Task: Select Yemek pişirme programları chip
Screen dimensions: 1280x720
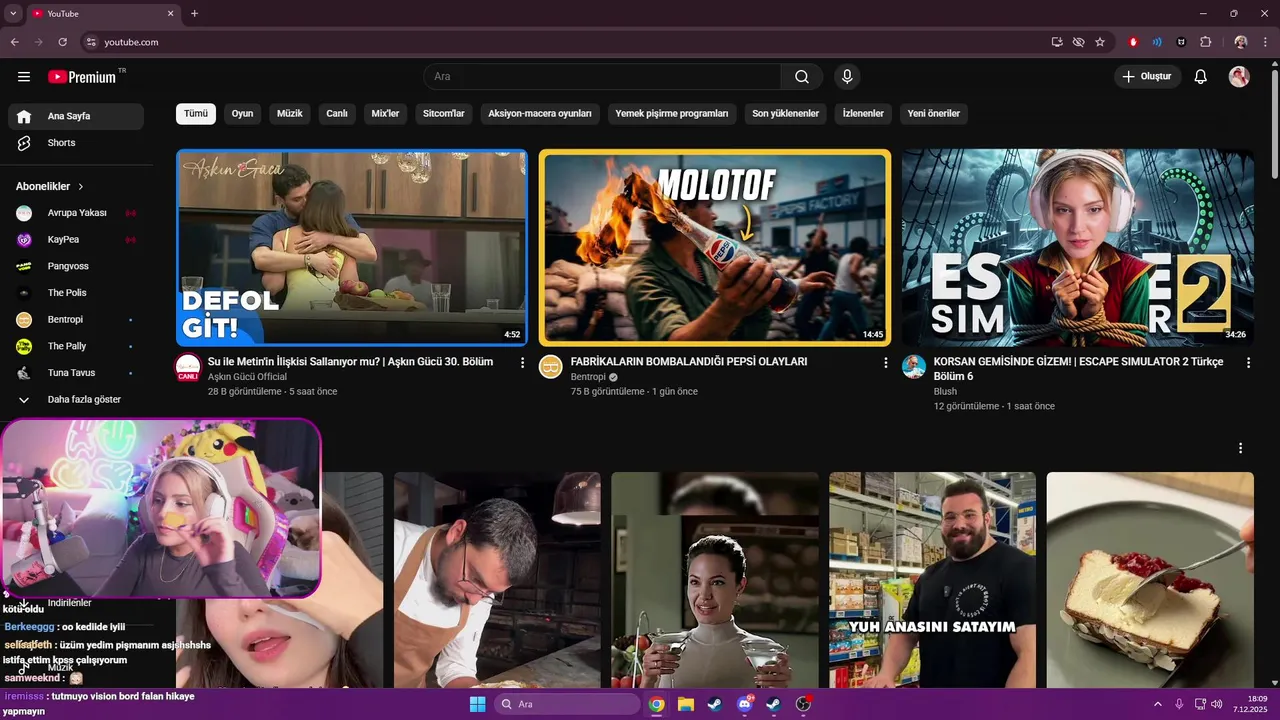Action: [672, 114]
